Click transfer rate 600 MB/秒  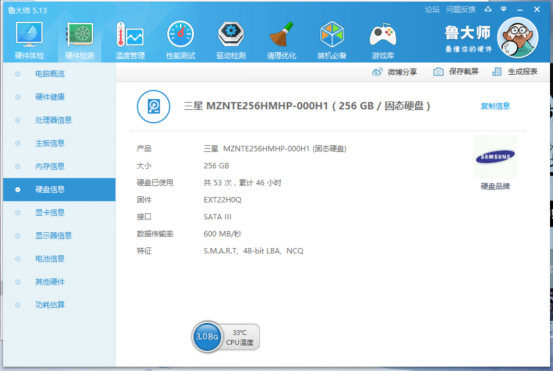coord(222,233)
